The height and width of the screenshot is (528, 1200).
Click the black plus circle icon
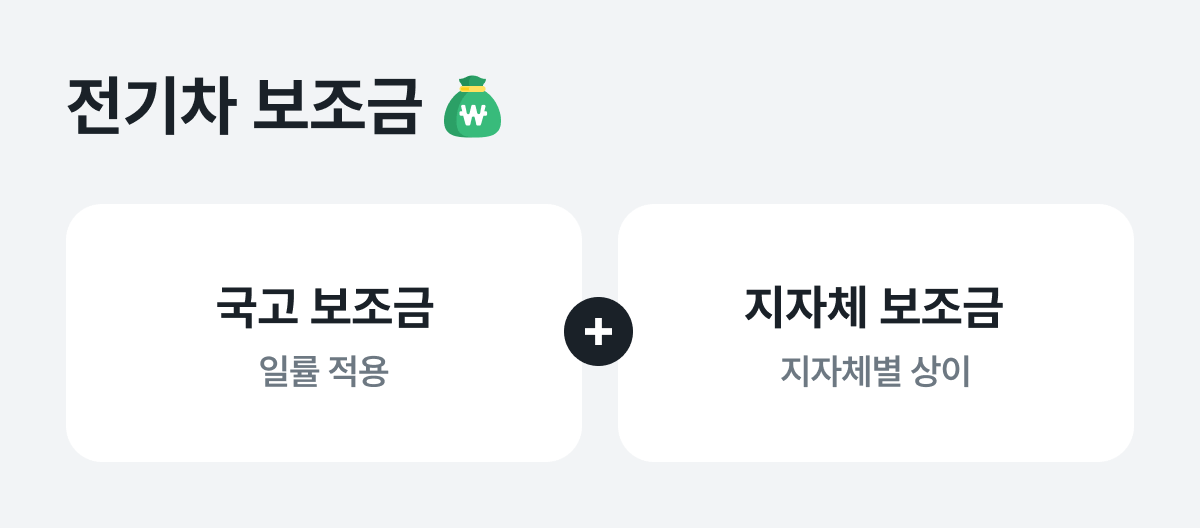pos(598,331)
